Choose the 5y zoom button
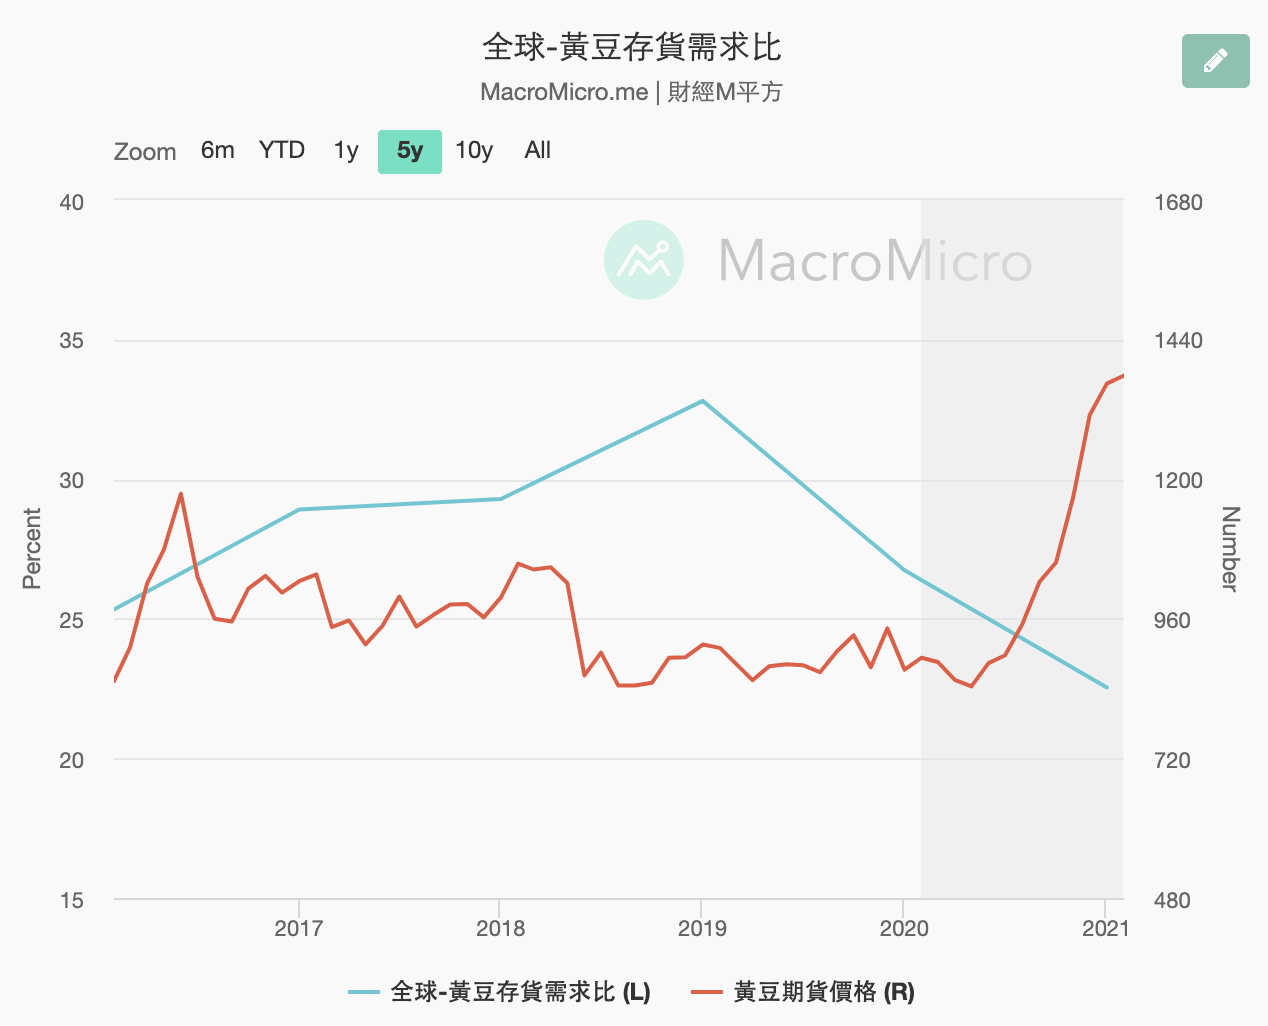Screen dimensions: 1268x1026 [410, 151]
